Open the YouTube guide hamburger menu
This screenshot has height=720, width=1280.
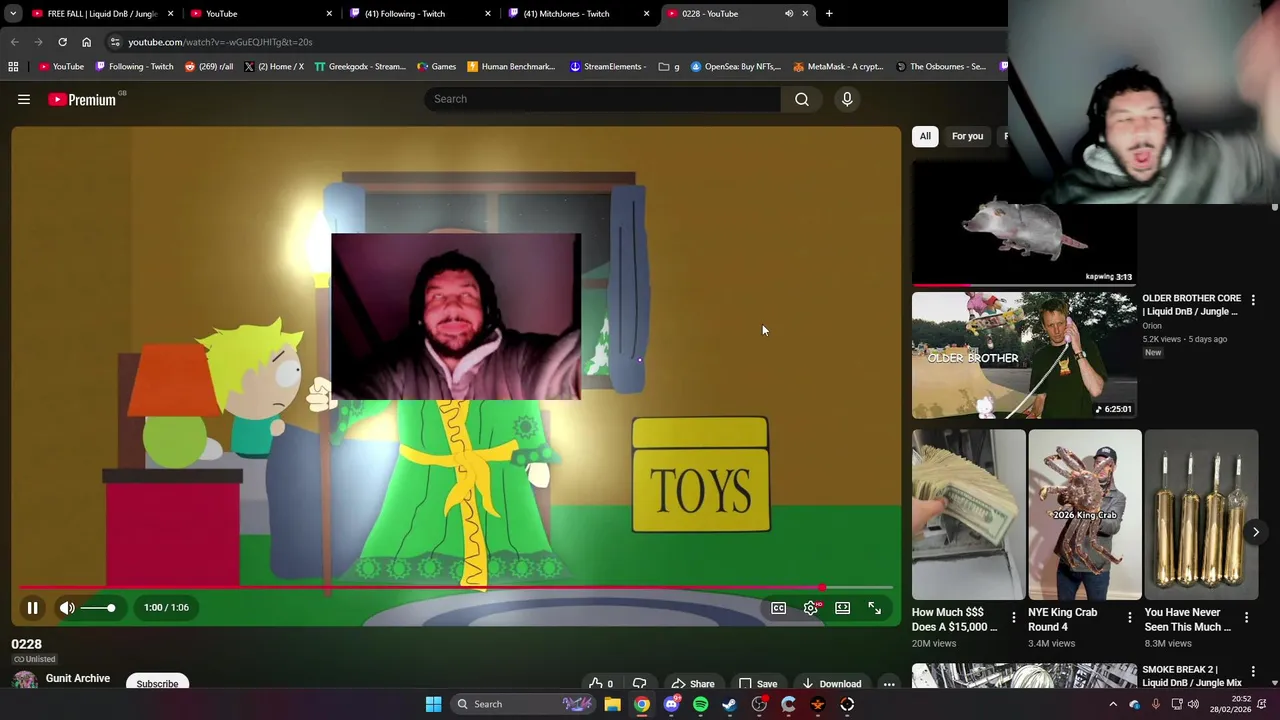click(24, 99)
